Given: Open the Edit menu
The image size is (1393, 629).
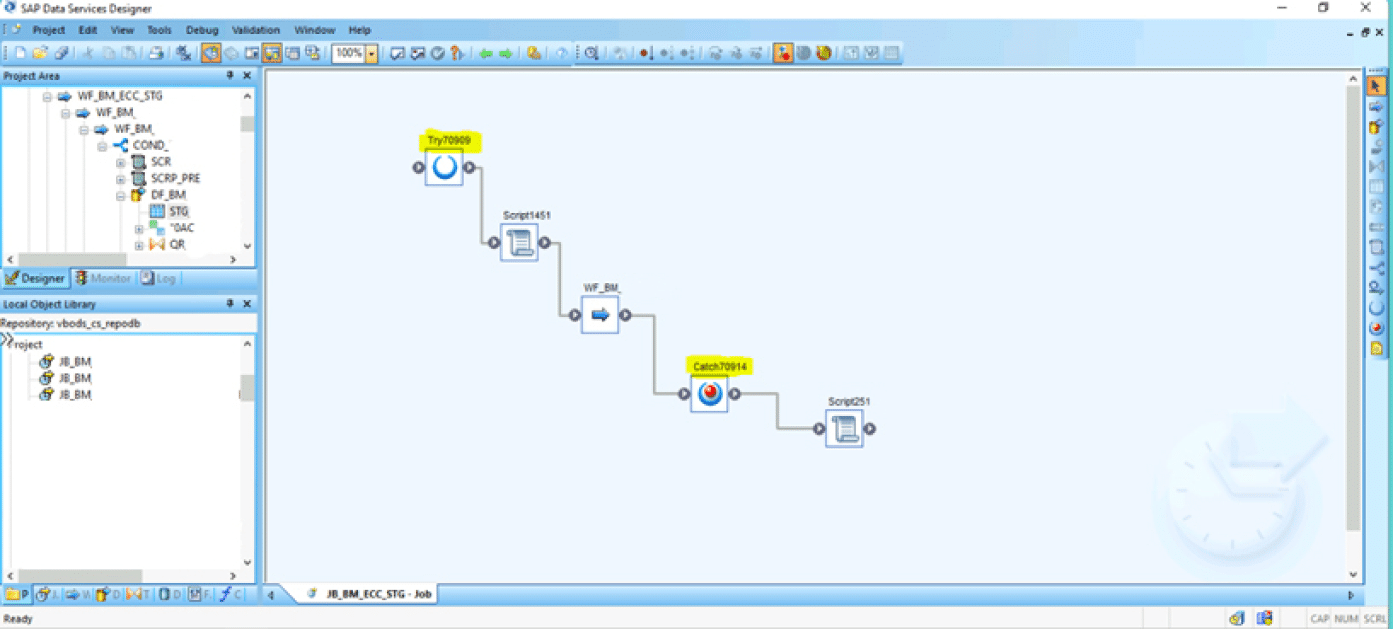Looking at the screenshot, I should click(x=88, y=30).
